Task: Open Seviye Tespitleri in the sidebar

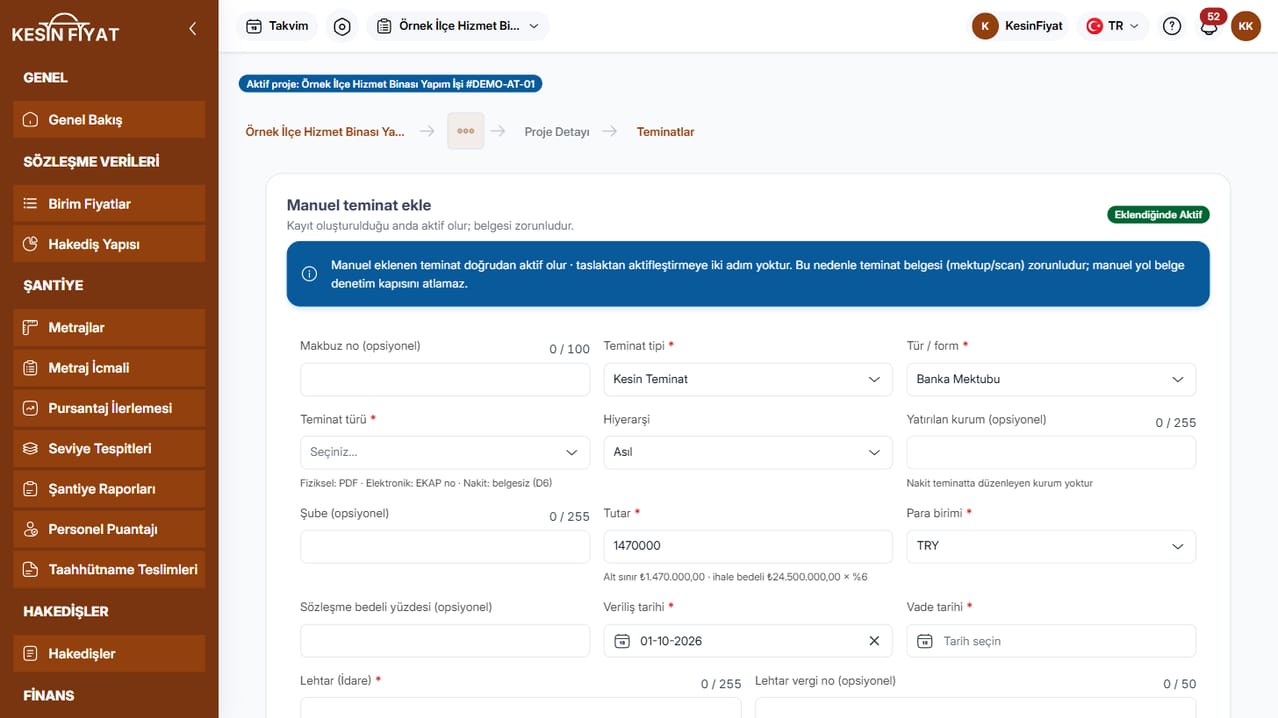Action: pos(109,449)
